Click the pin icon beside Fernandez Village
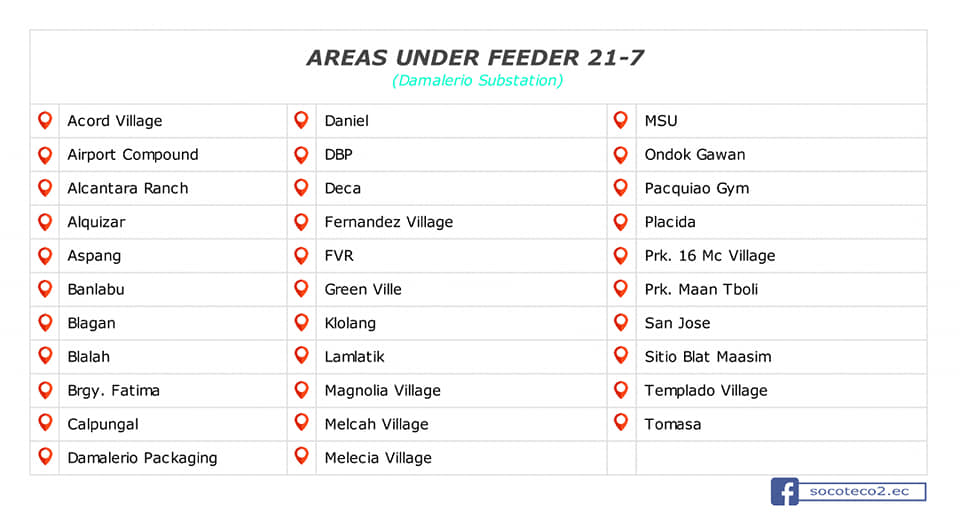Screen dimensions: 960x530 point(301,221)
